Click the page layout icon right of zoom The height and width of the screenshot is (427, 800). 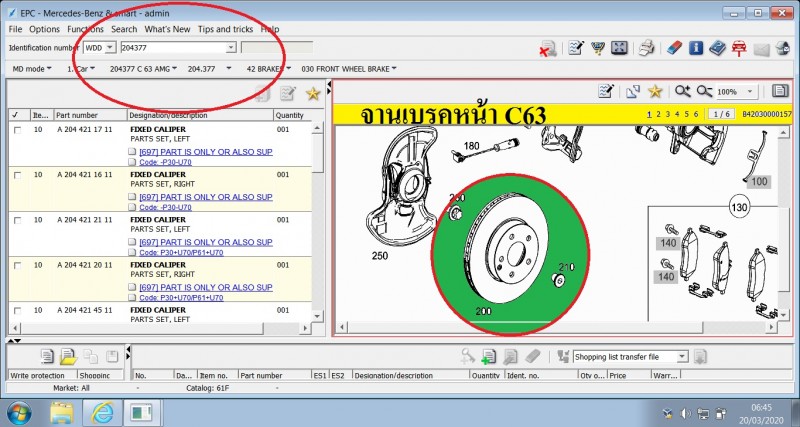pos(780,91)
